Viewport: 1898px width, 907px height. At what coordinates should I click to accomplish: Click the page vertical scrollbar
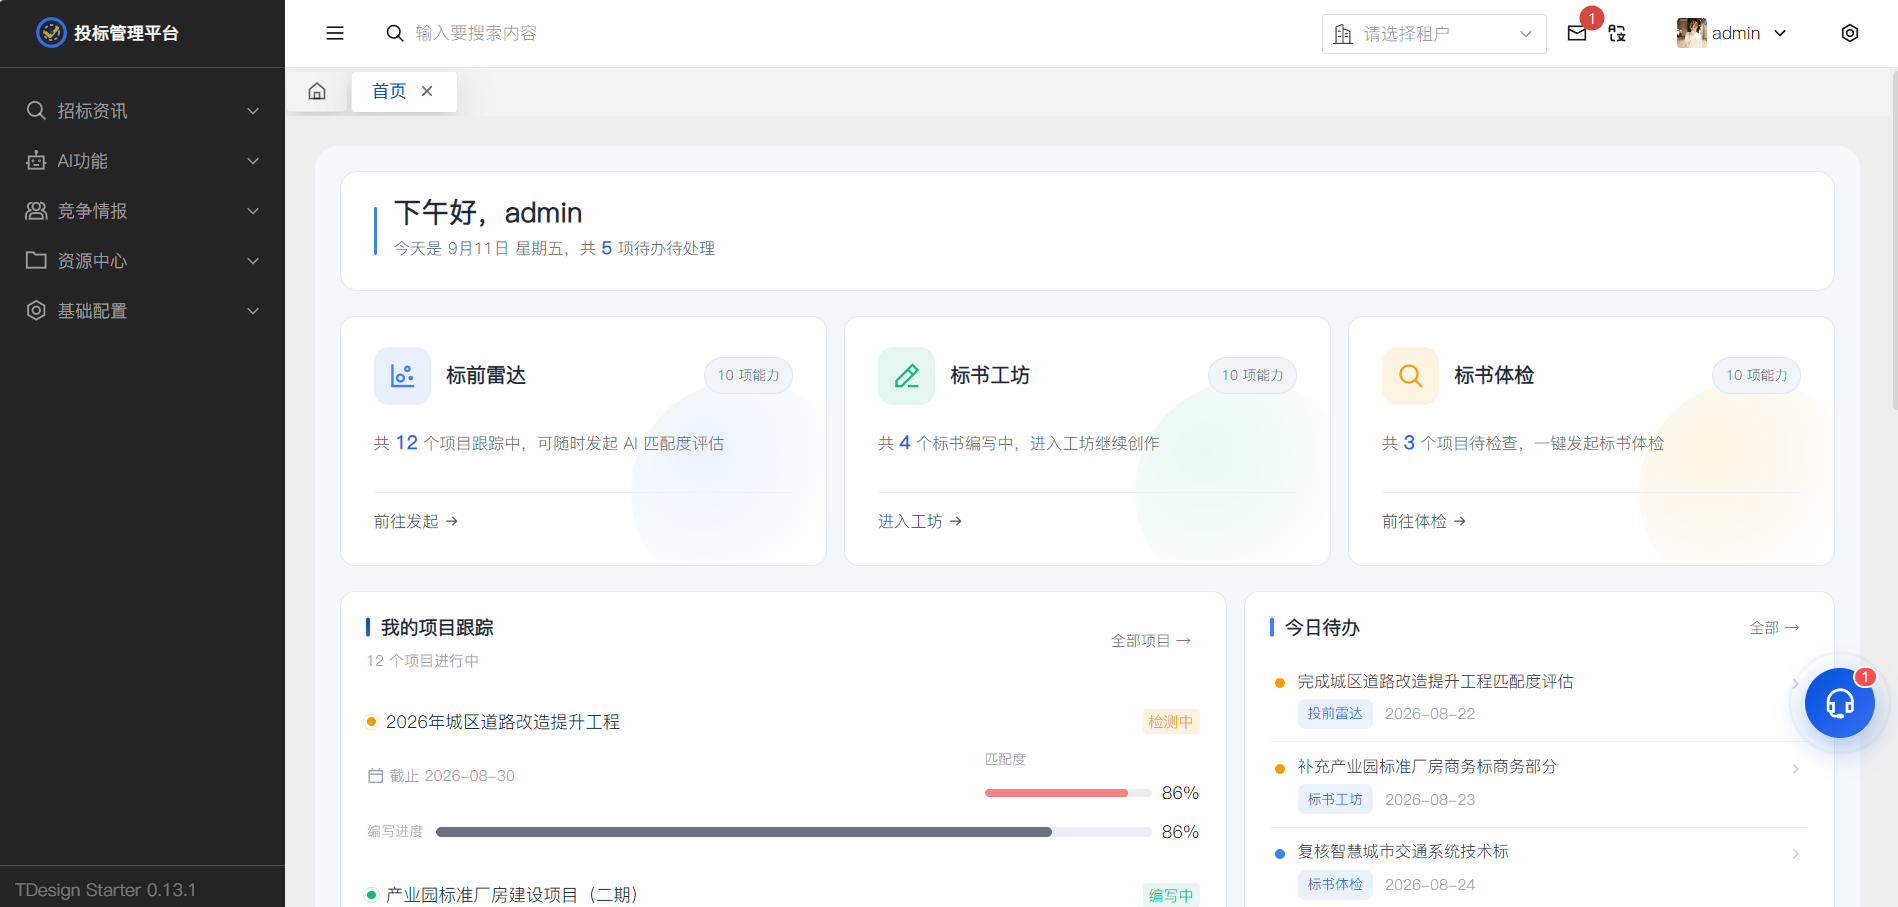click(x=1894, y=240)
